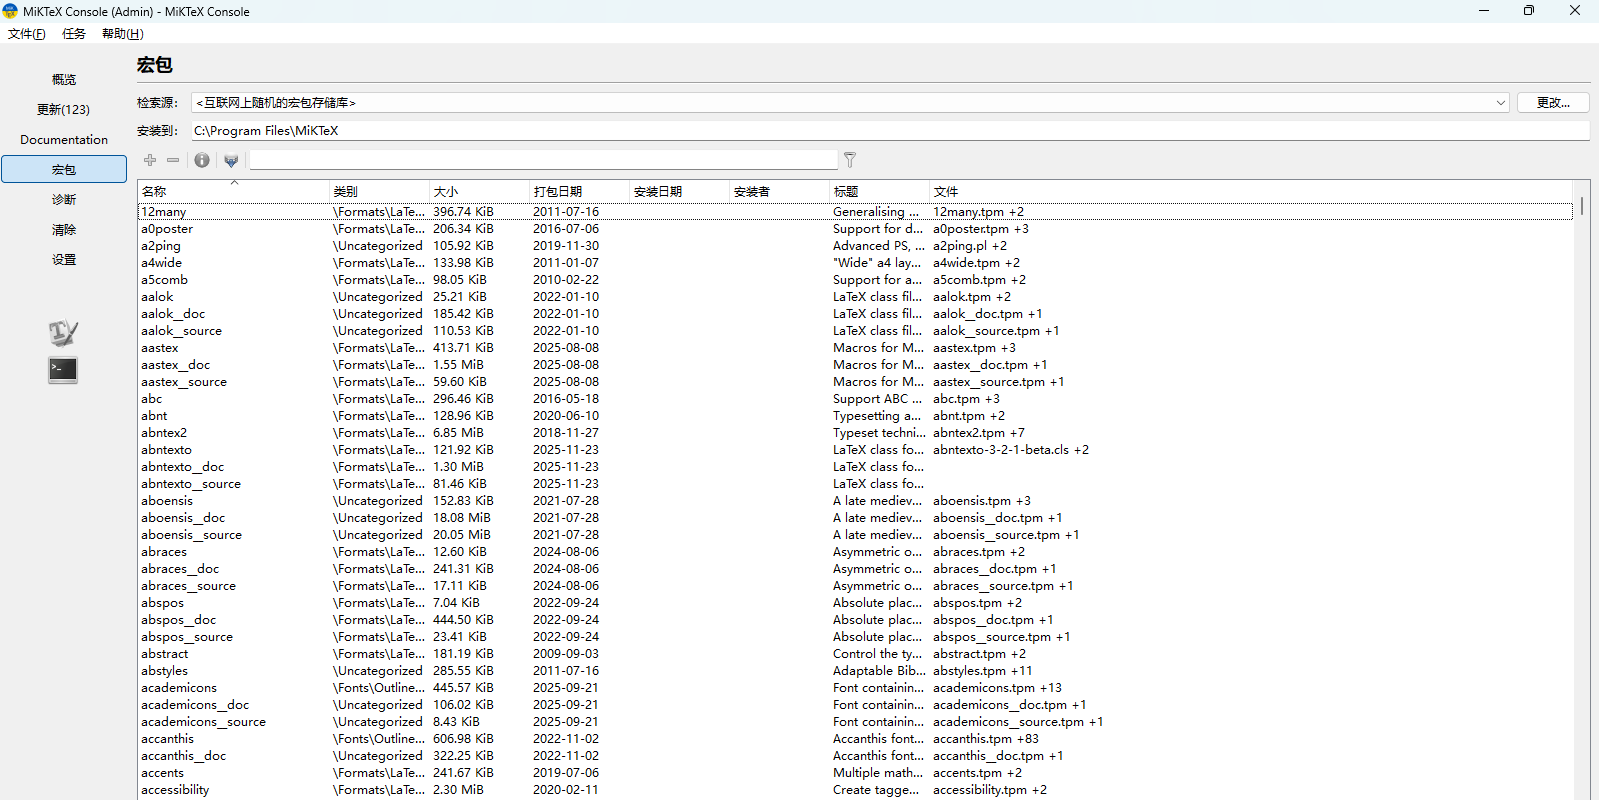Go to the 设置 page in the sidebar
This screenshot has height=800, width=1599.
tap(63, 260)
